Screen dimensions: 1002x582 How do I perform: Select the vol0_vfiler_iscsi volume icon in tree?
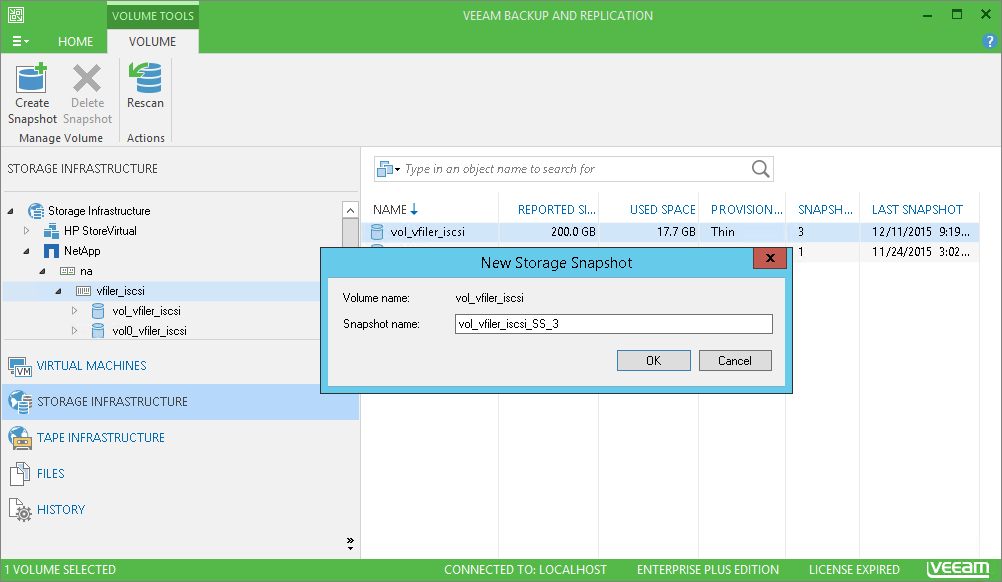coord(98,331)
